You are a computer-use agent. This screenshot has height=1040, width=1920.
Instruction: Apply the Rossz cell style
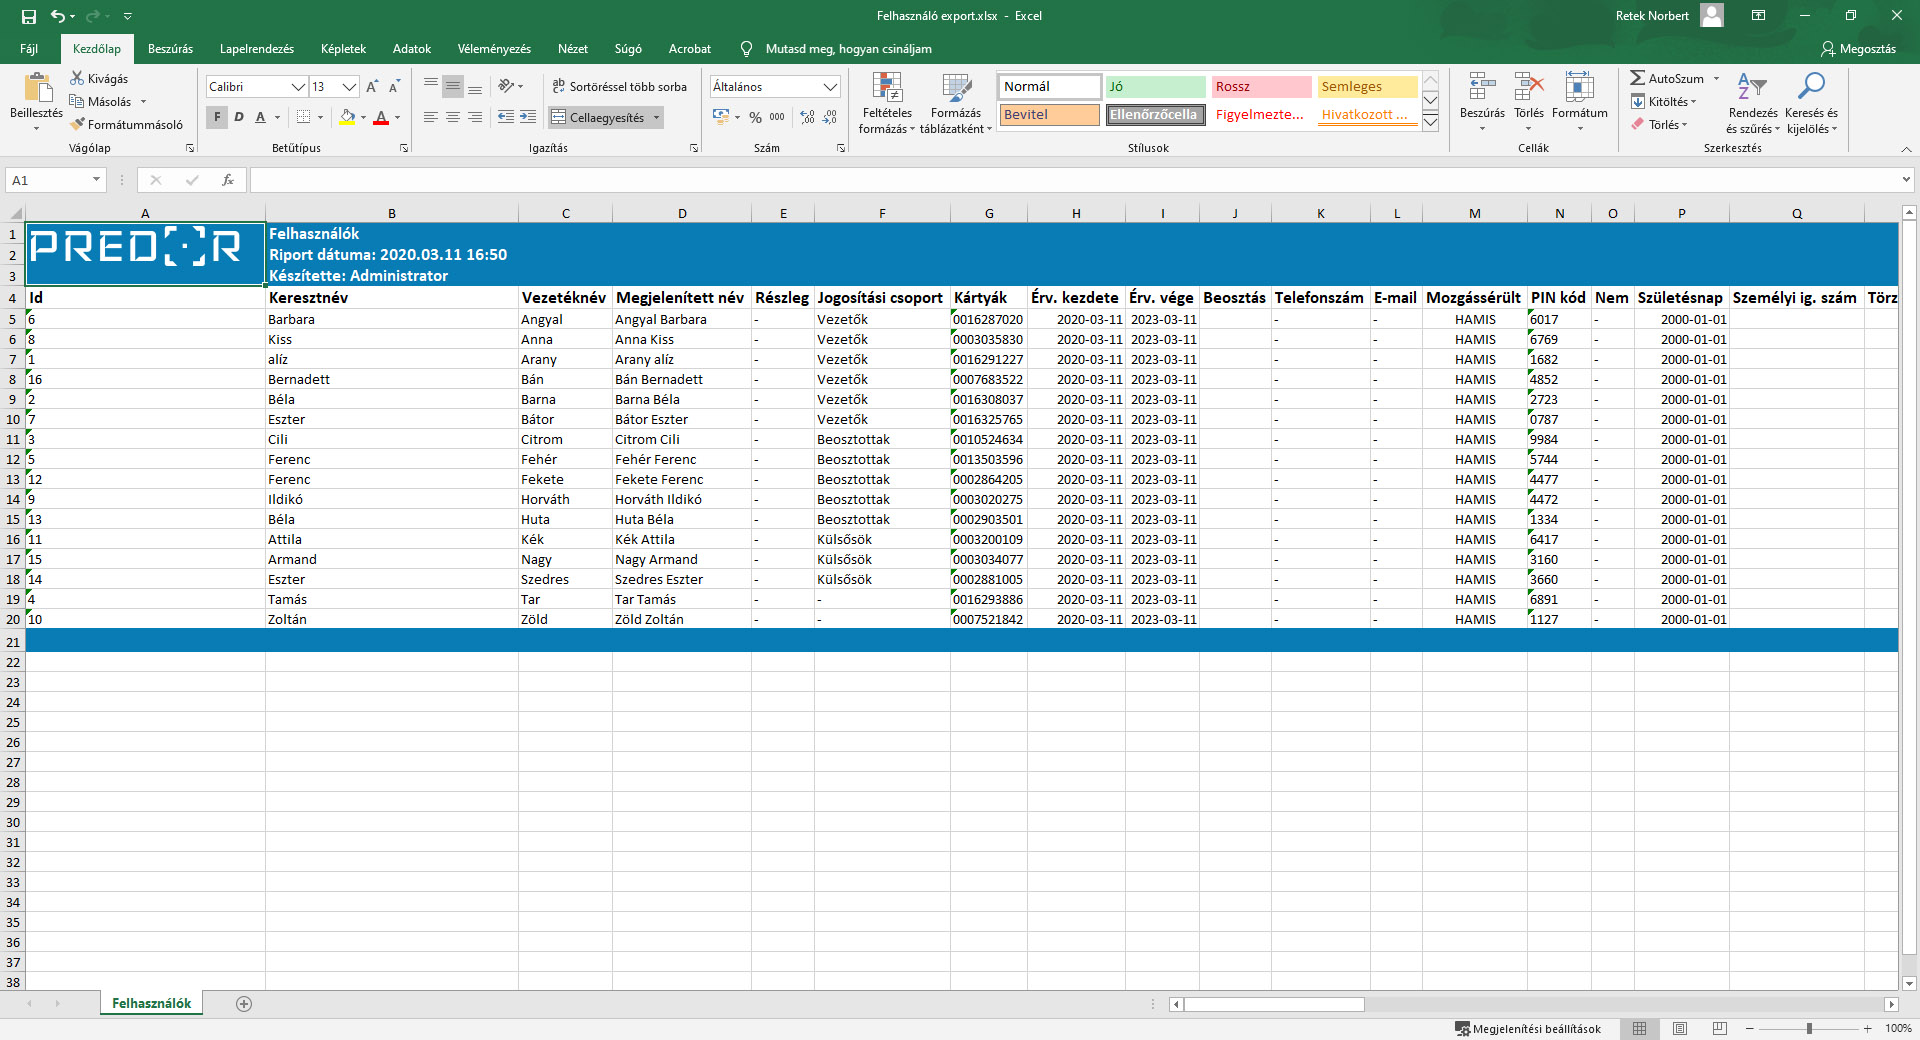coord(1260,87)
